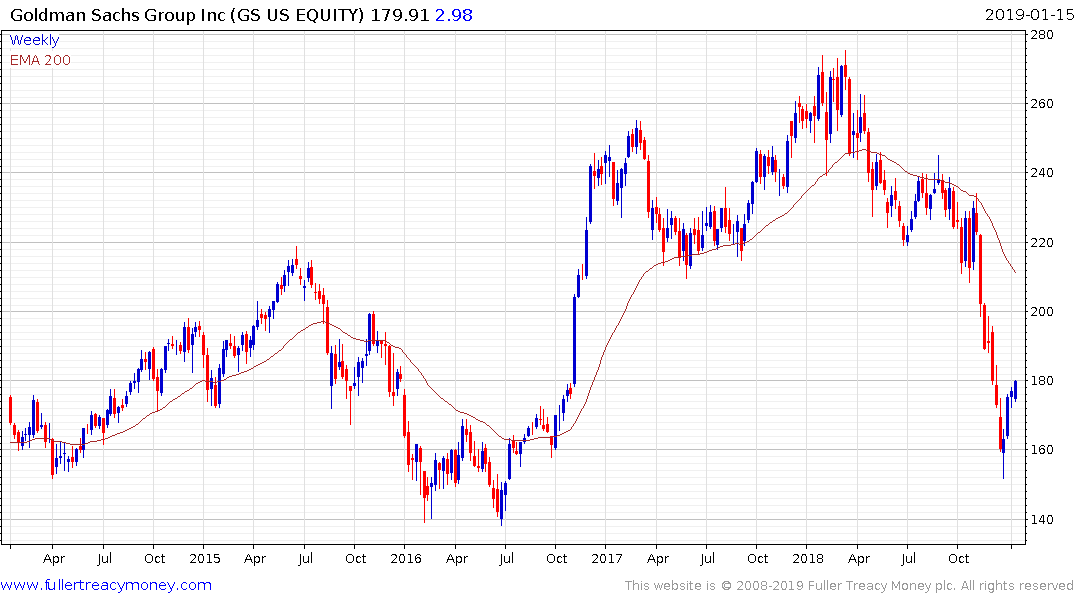Click the 2015 year label on time axis

point(204,559)
